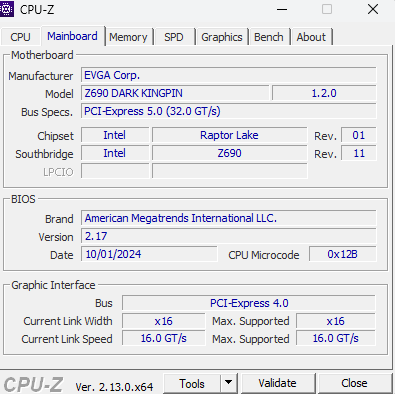Click the empty LPCIO vendor field
This screenshot has height=394, width=395.
[x=115, y=171]
